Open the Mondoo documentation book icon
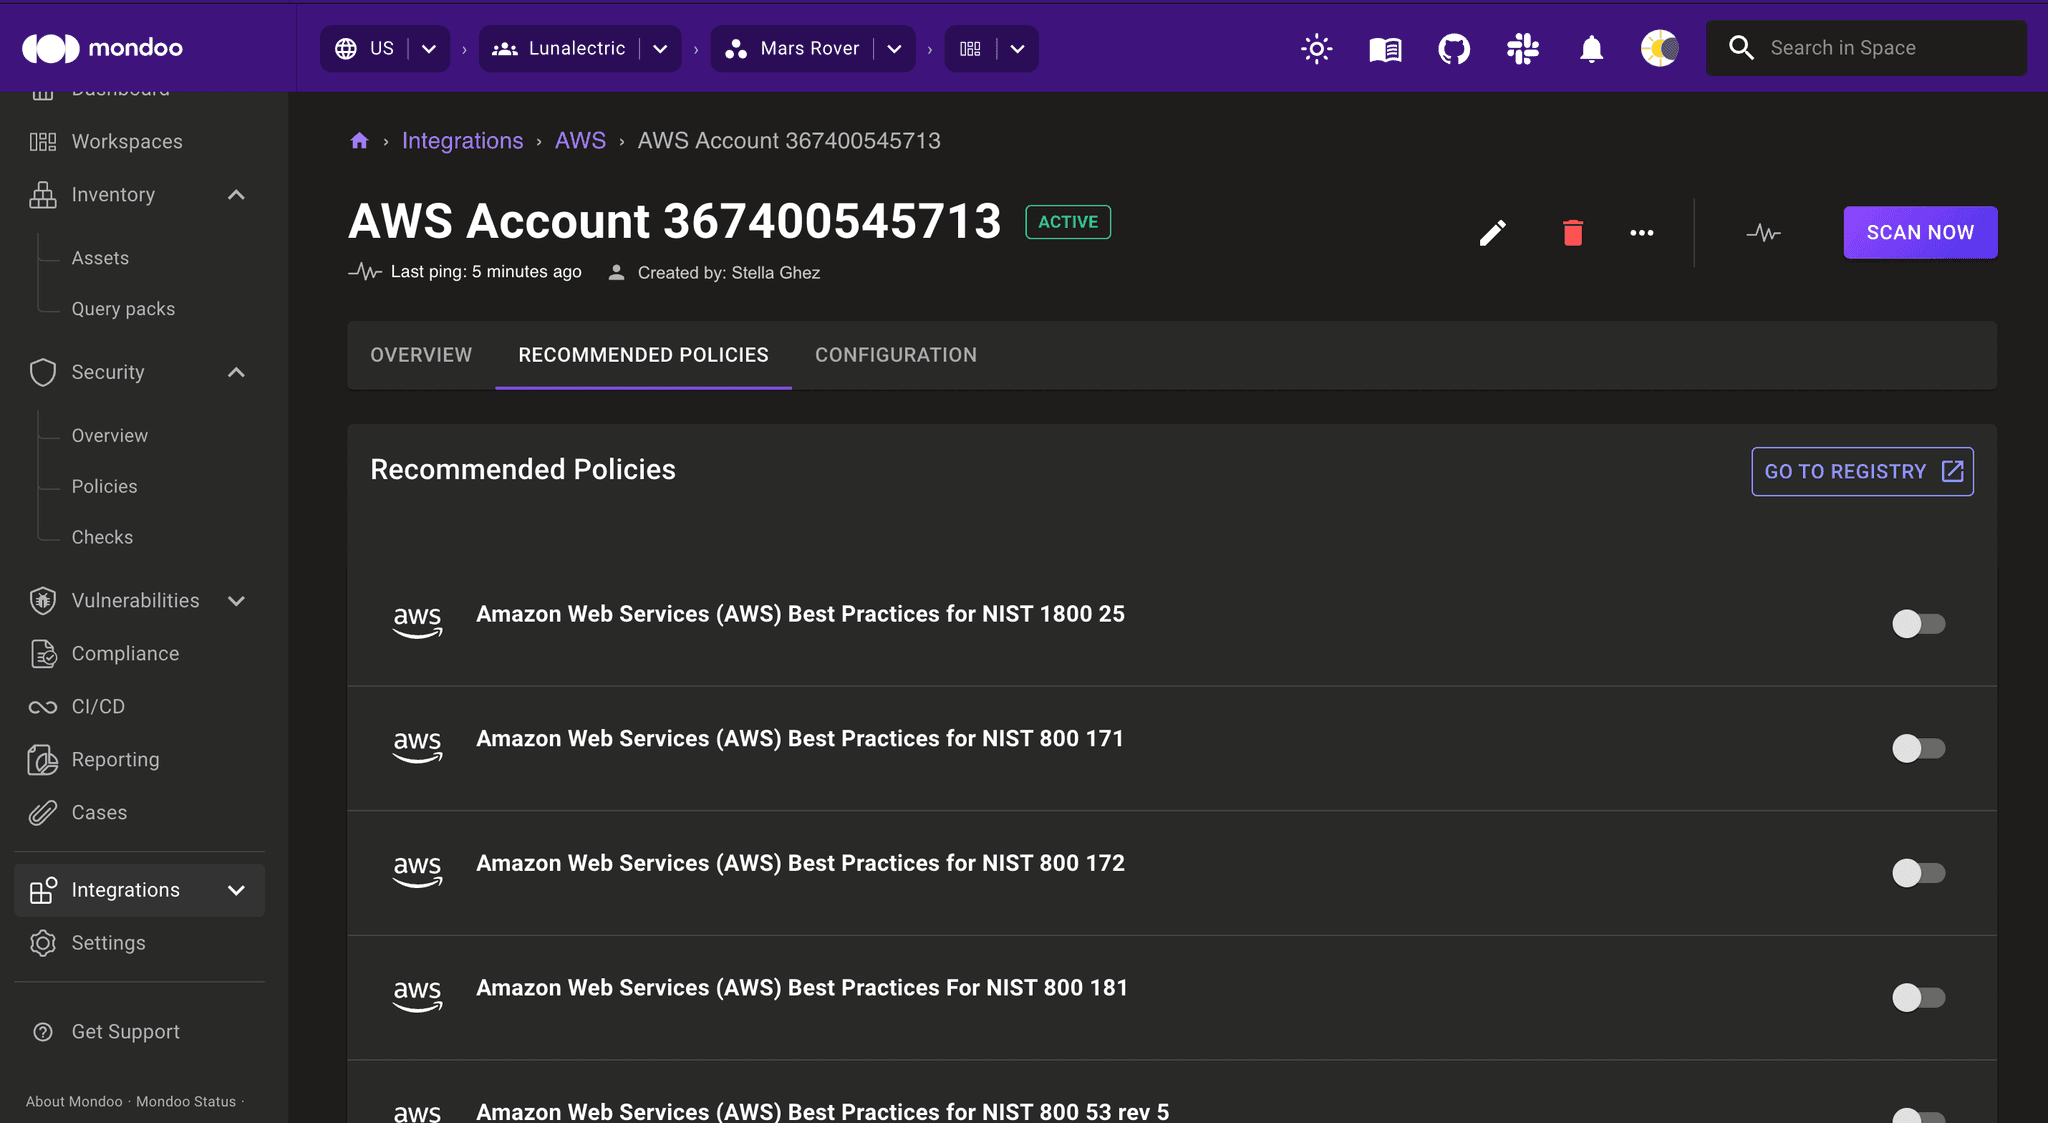 click(1384, 47)
